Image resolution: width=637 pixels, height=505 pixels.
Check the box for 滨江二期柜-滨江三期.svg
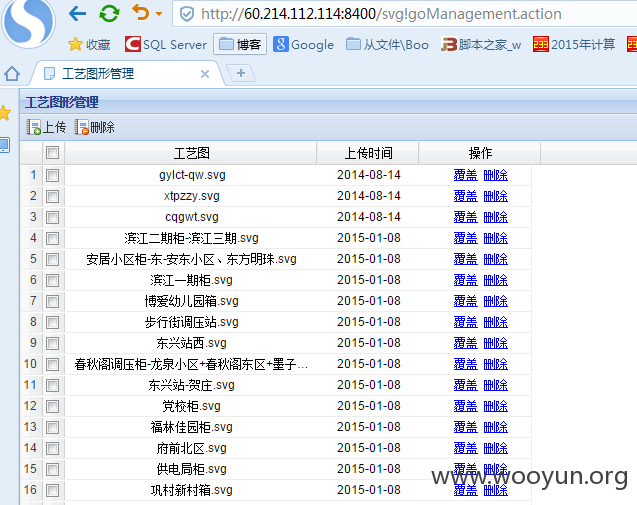click(52, 238)
